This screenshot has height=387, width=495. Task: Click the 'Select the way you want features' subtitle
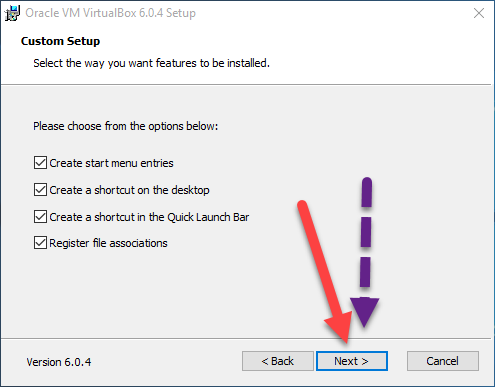coord(151,63)
